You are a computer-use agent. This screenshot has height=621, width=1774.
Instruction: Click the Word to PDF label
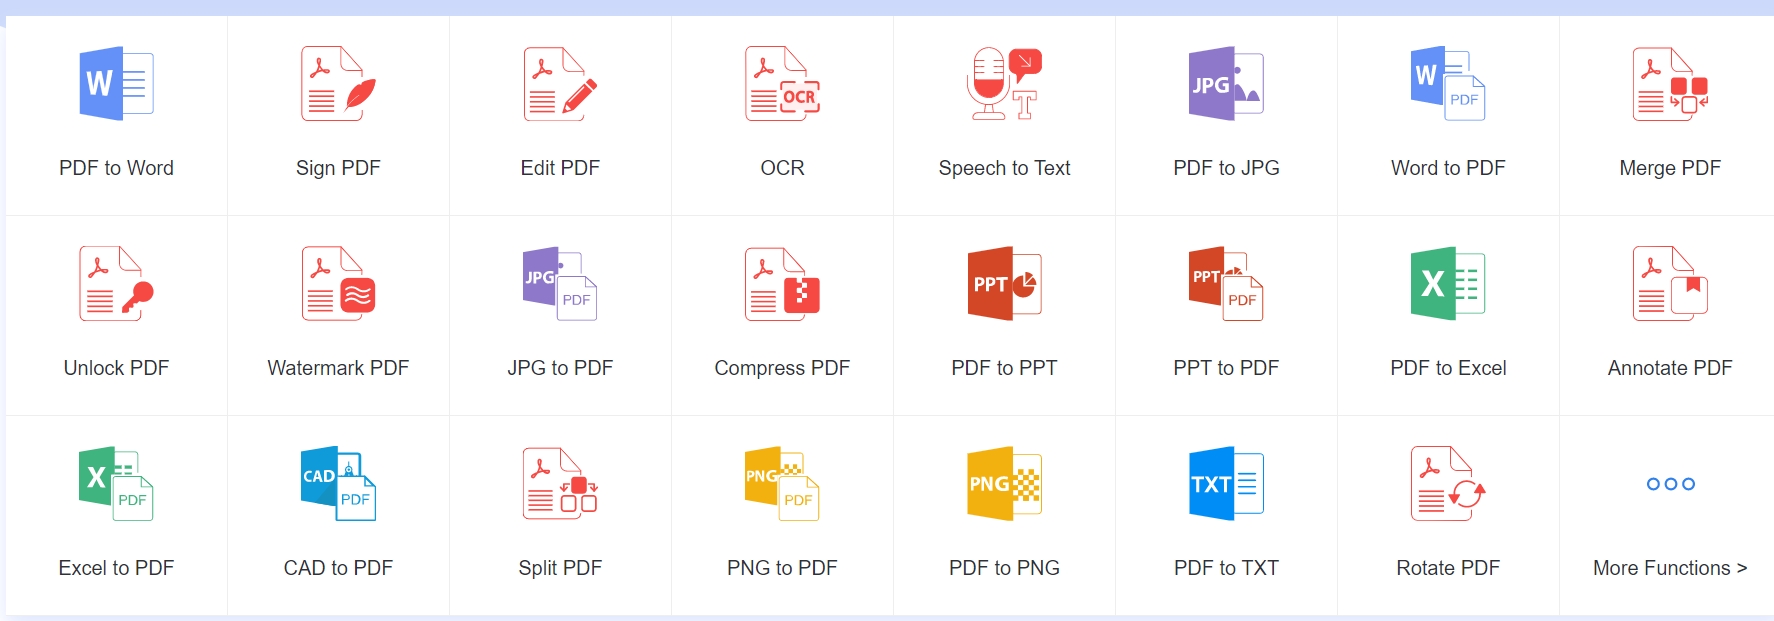pos(1448,168)
